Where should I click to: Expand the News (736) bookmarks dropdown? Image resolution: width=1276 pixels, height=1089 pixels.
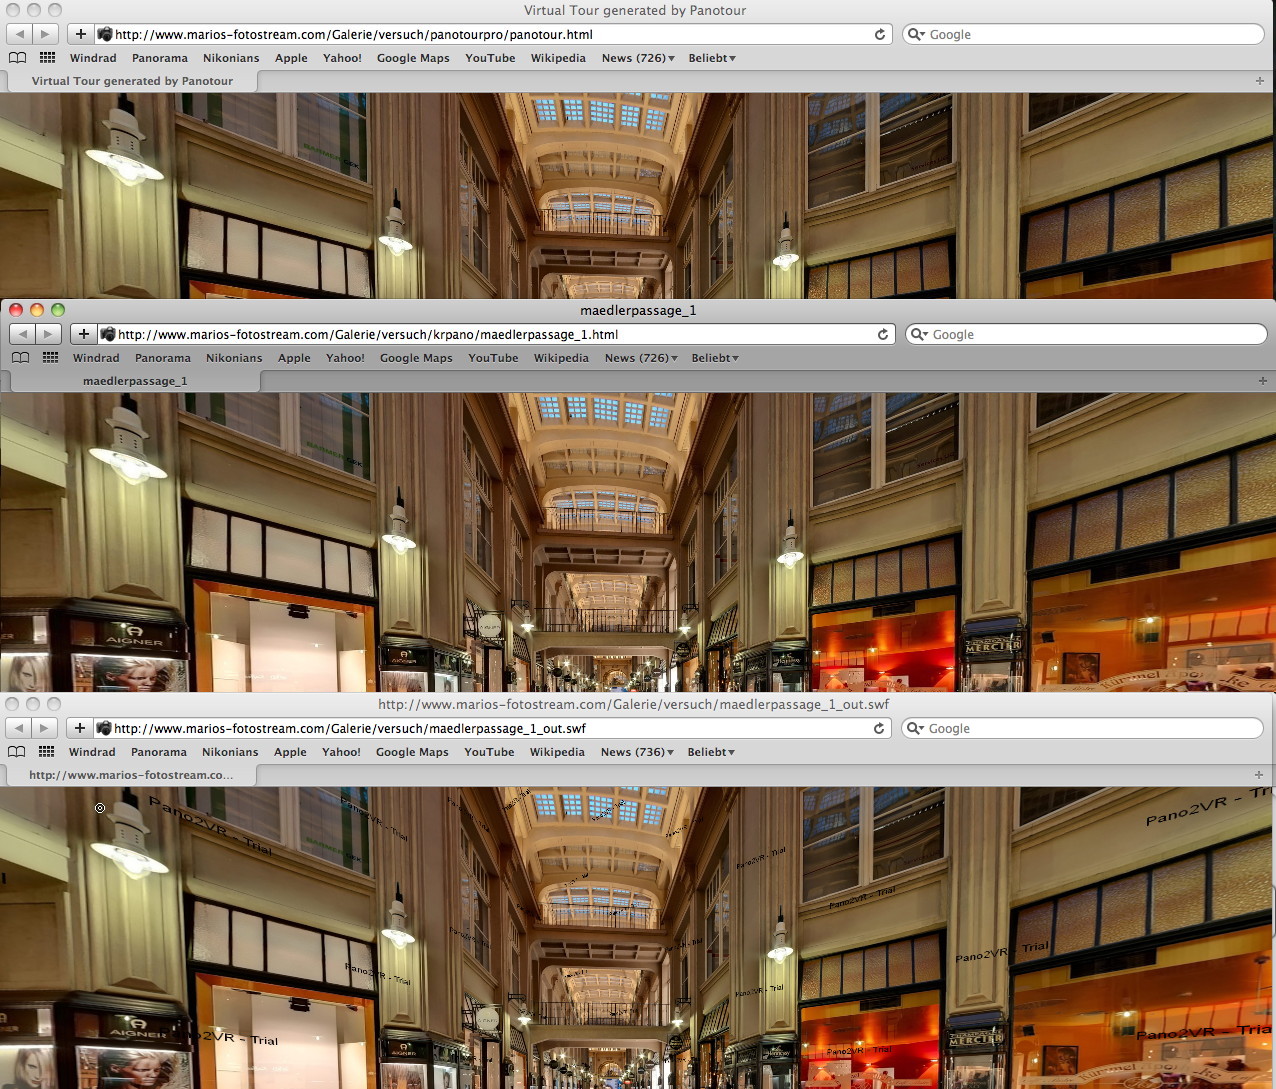[x=637, y=752]
